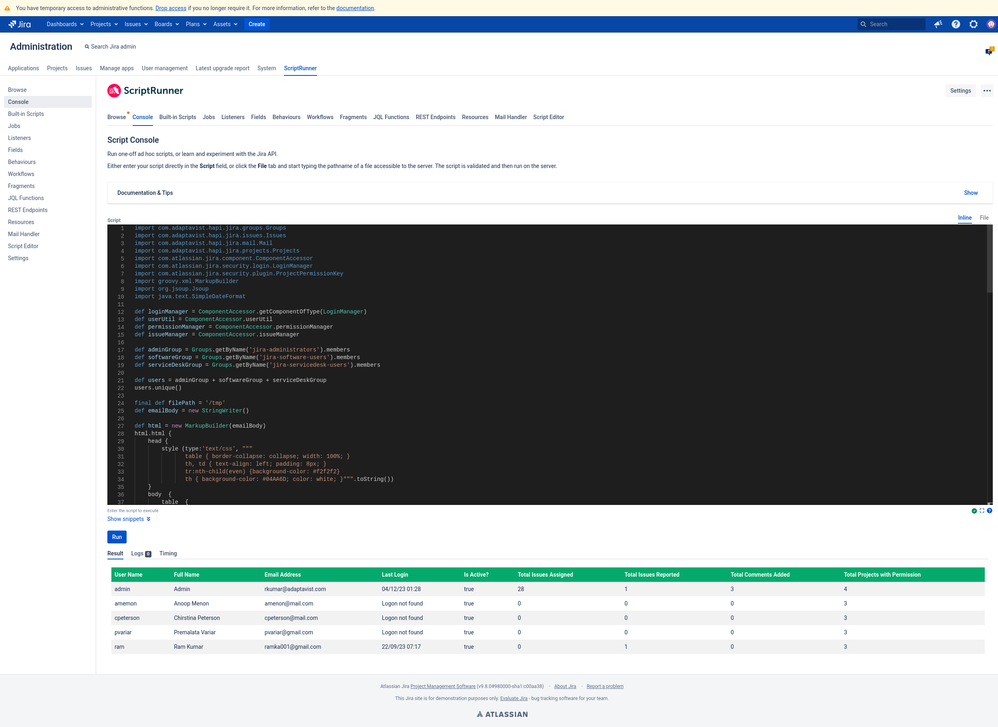Switch to the Logs tab

[x=141, y=553]
